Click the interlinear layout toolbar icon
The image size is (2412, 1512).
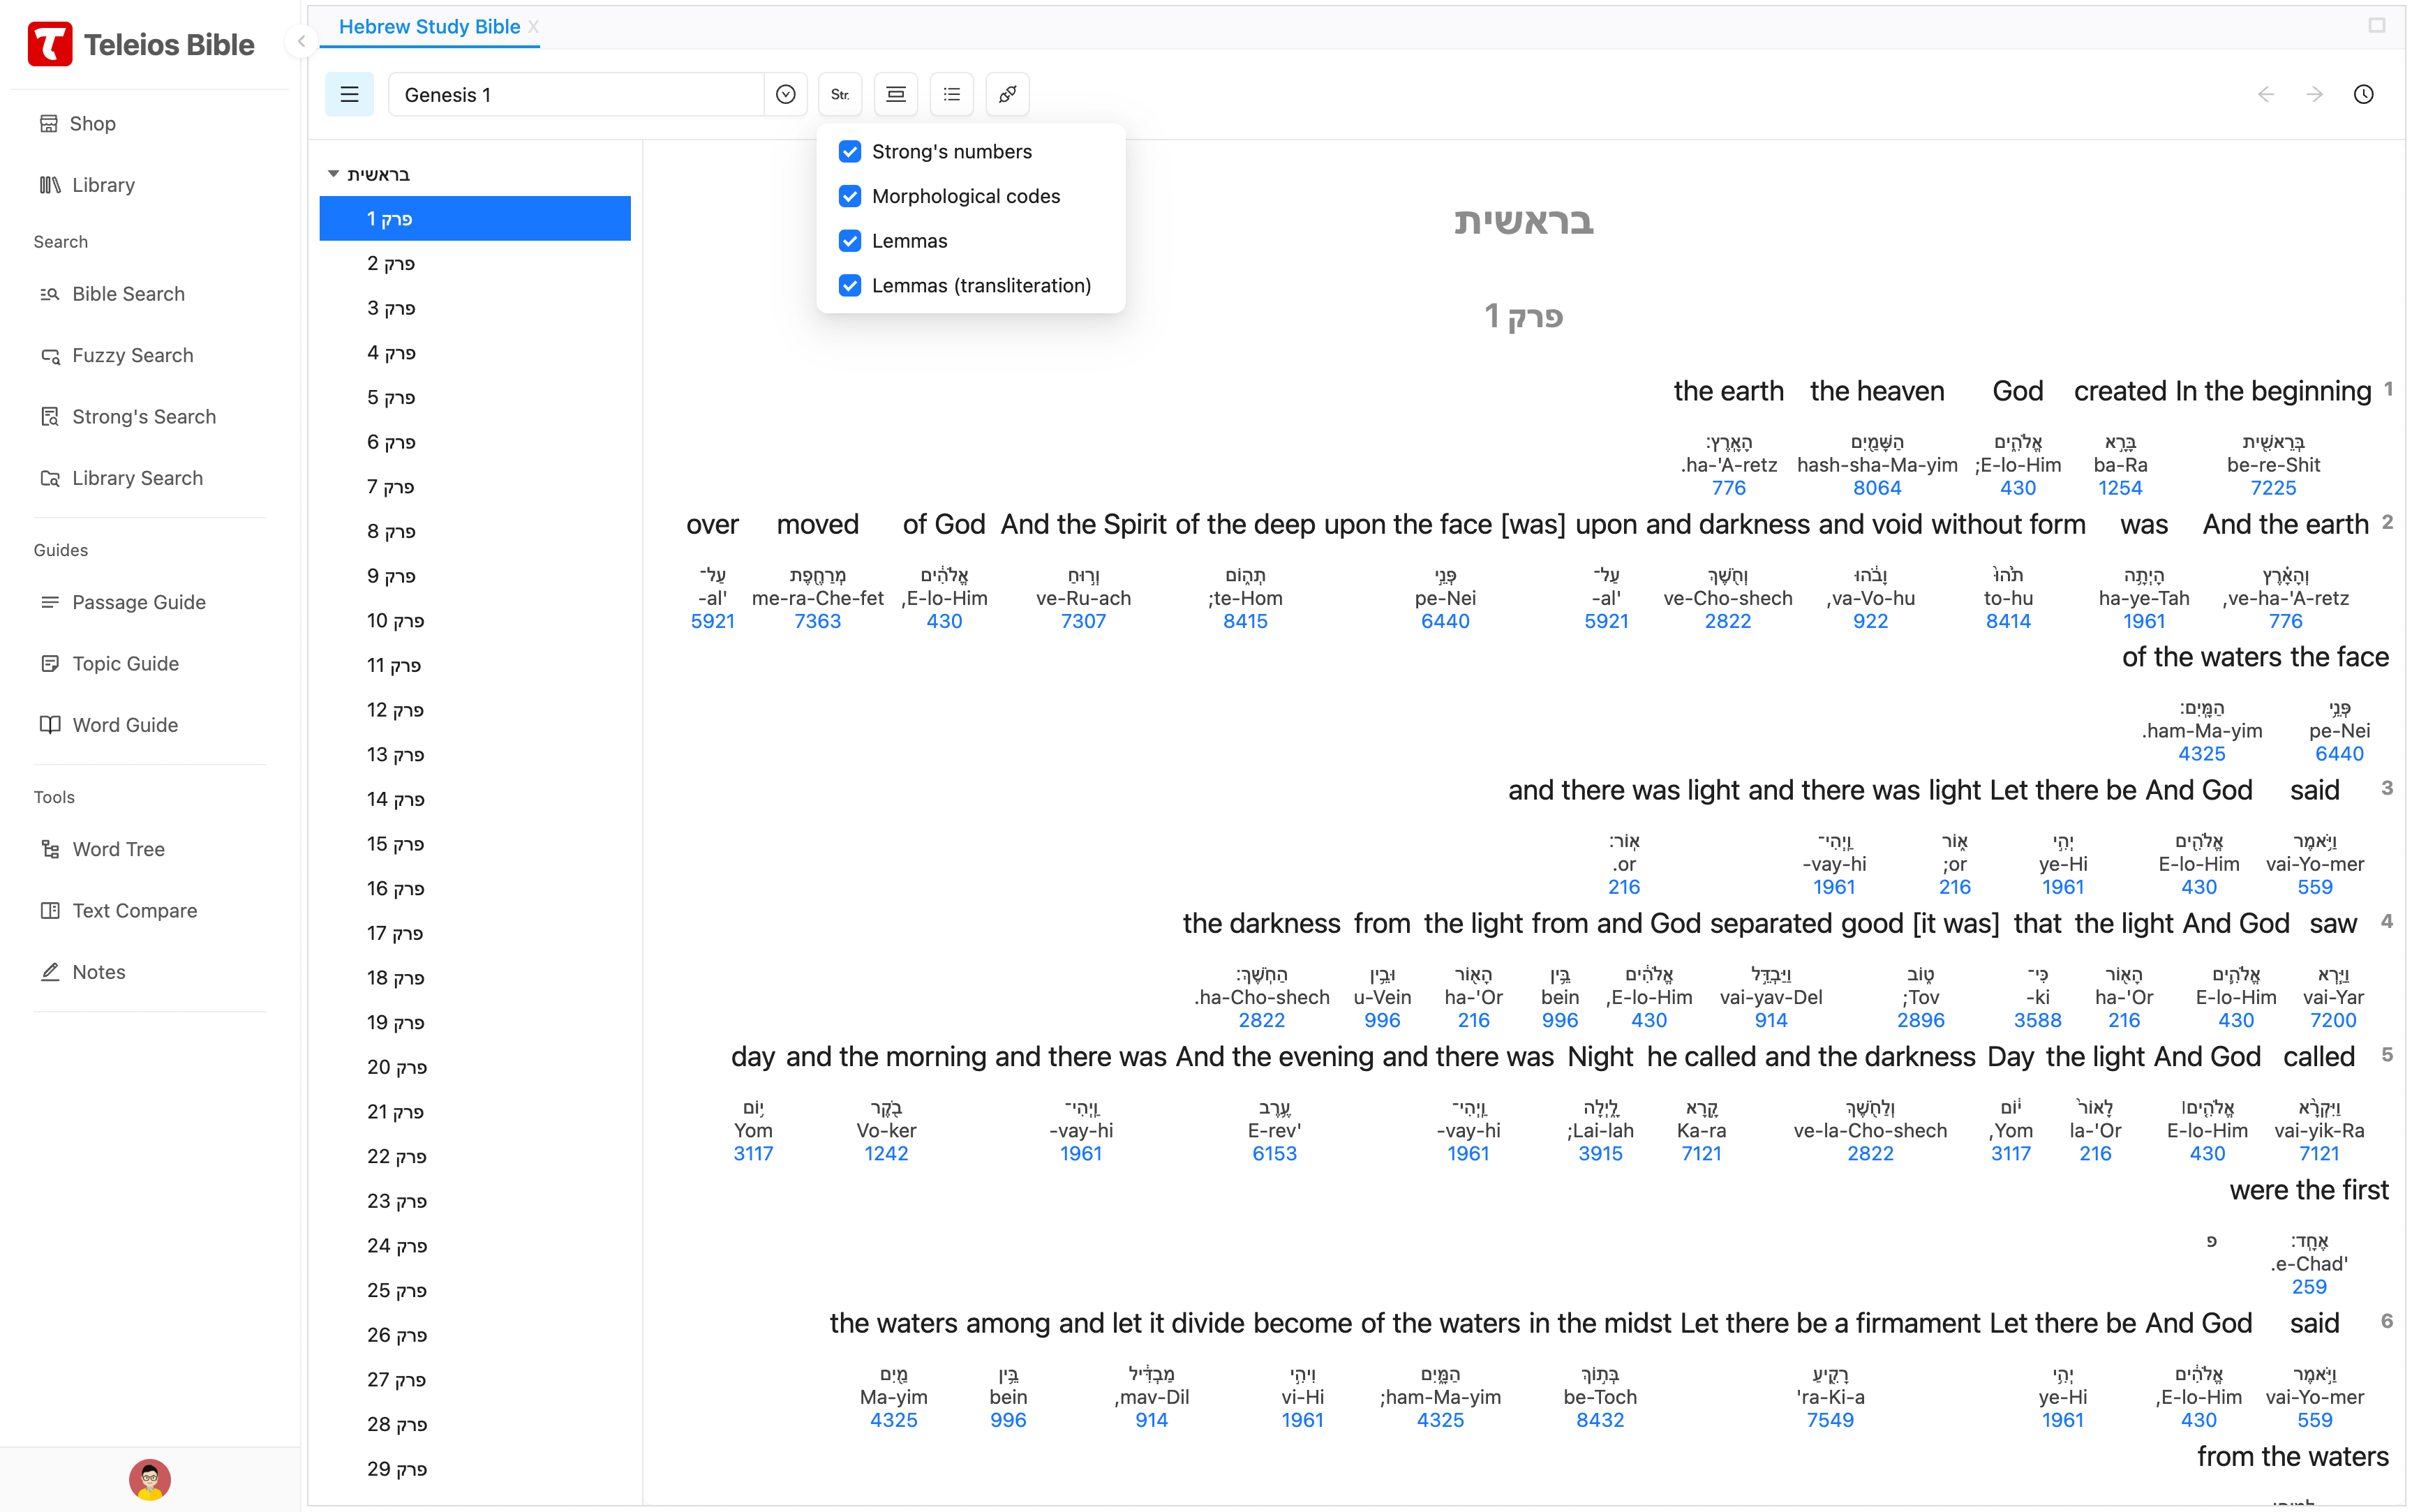(896, 94)
